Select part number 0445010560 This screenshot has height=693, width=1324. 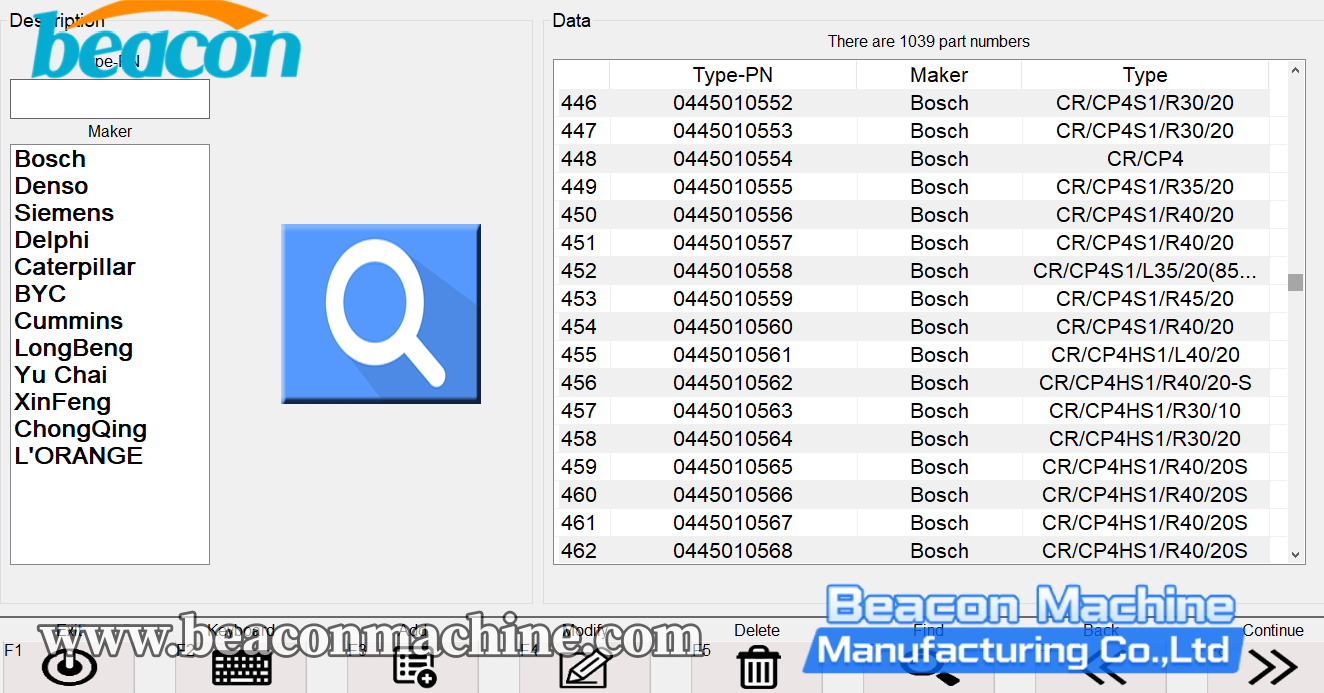(x=733, y=327)
